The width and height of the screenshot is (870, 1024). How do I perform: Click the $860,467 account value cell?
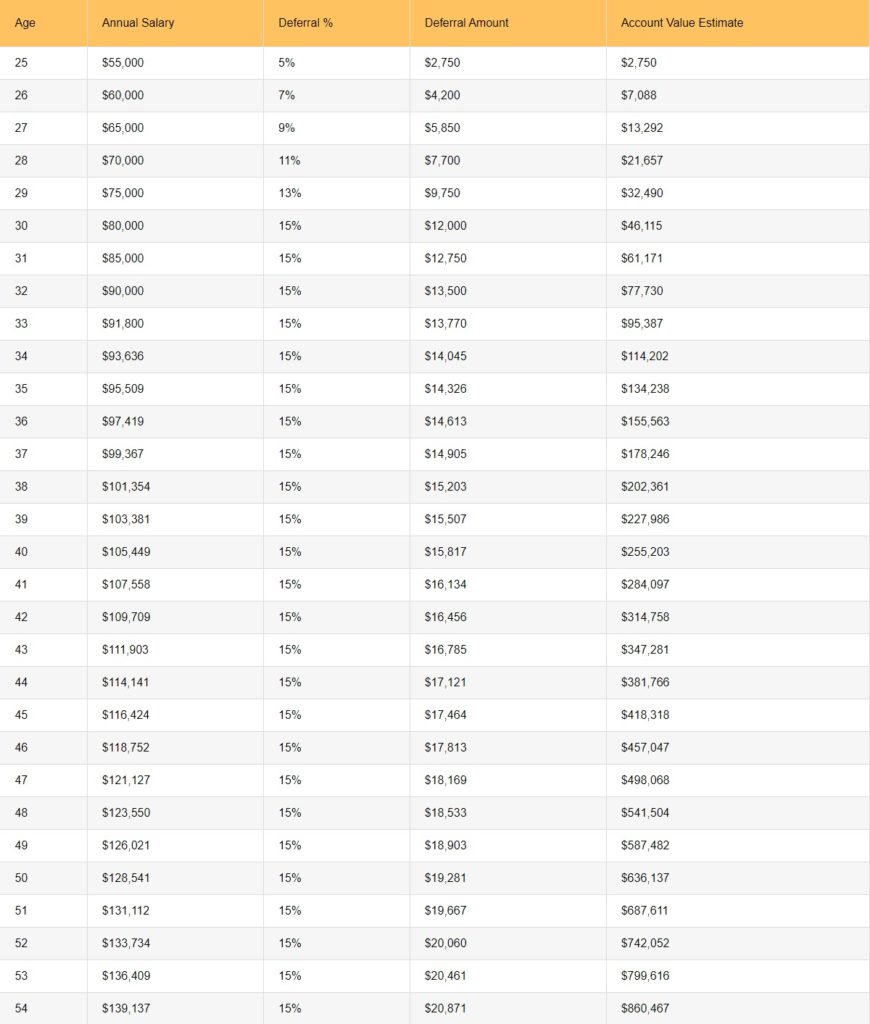[645, 1008]
